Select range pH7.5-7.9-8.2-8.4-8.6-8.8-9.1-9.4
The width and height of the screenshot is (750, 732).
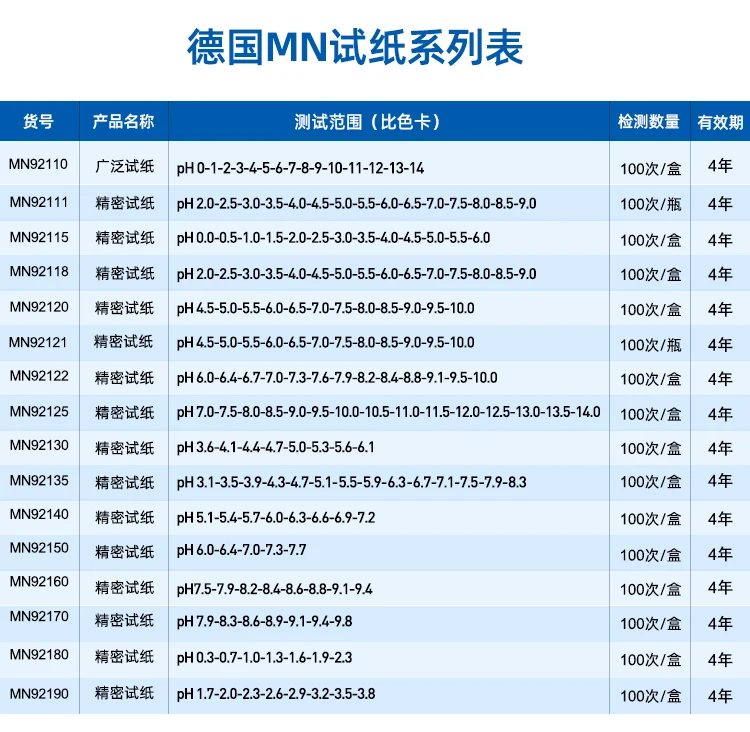click(275, 589)
